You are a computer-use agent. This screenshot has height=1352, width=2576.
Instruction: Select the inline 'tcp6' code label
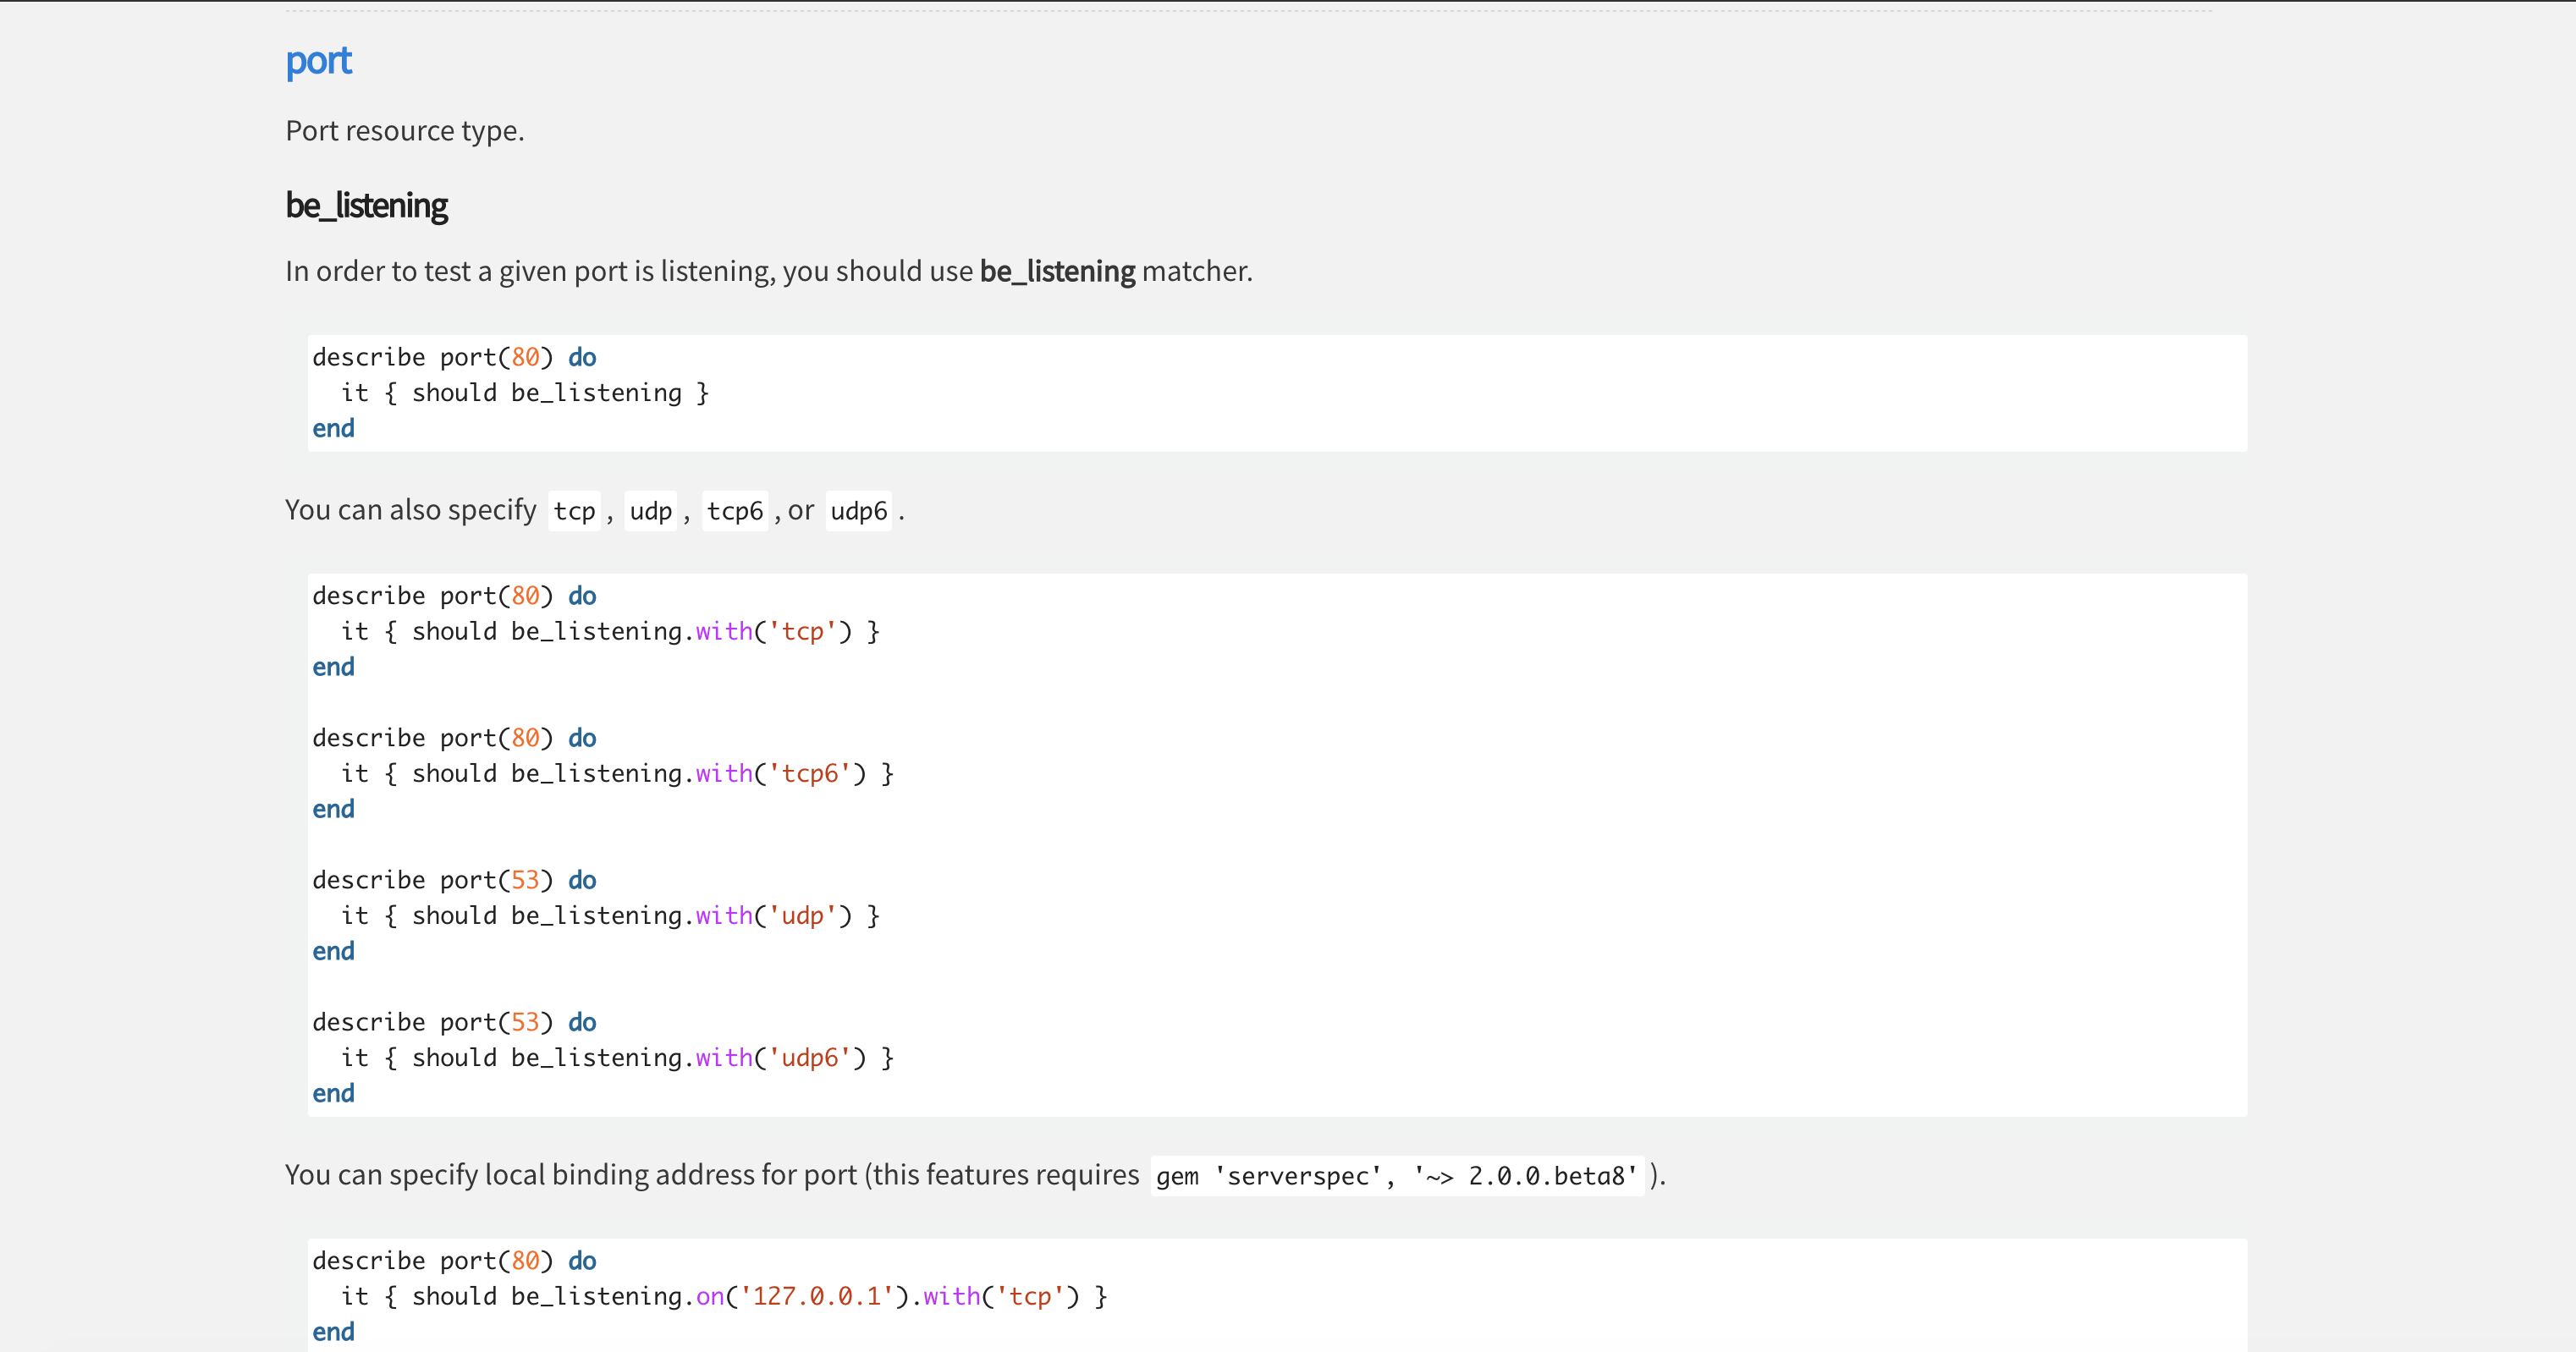pos(735,511)
